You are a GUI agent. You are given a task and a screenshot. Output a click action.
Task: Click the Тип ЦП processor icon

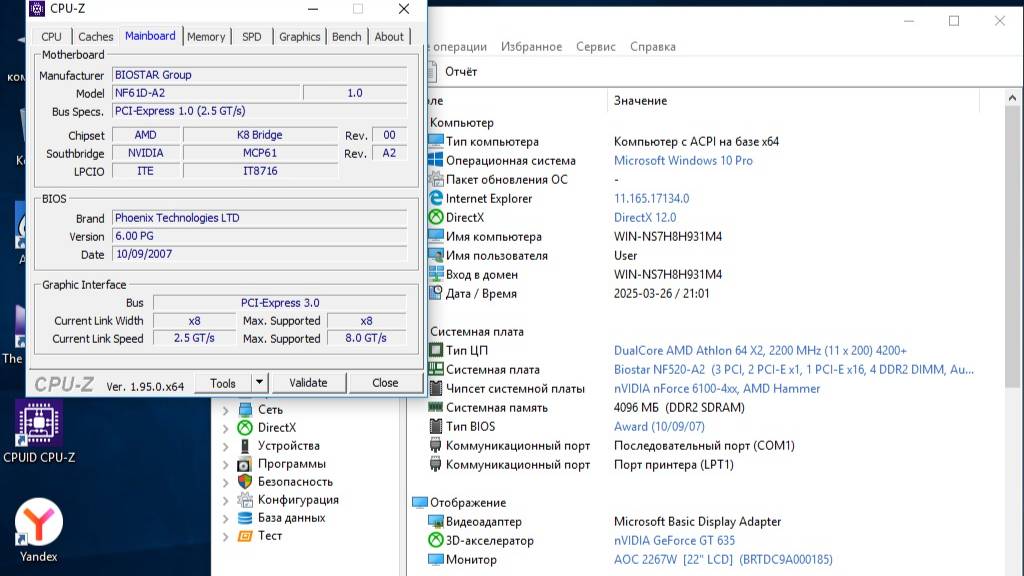click(x=436, y=350)
